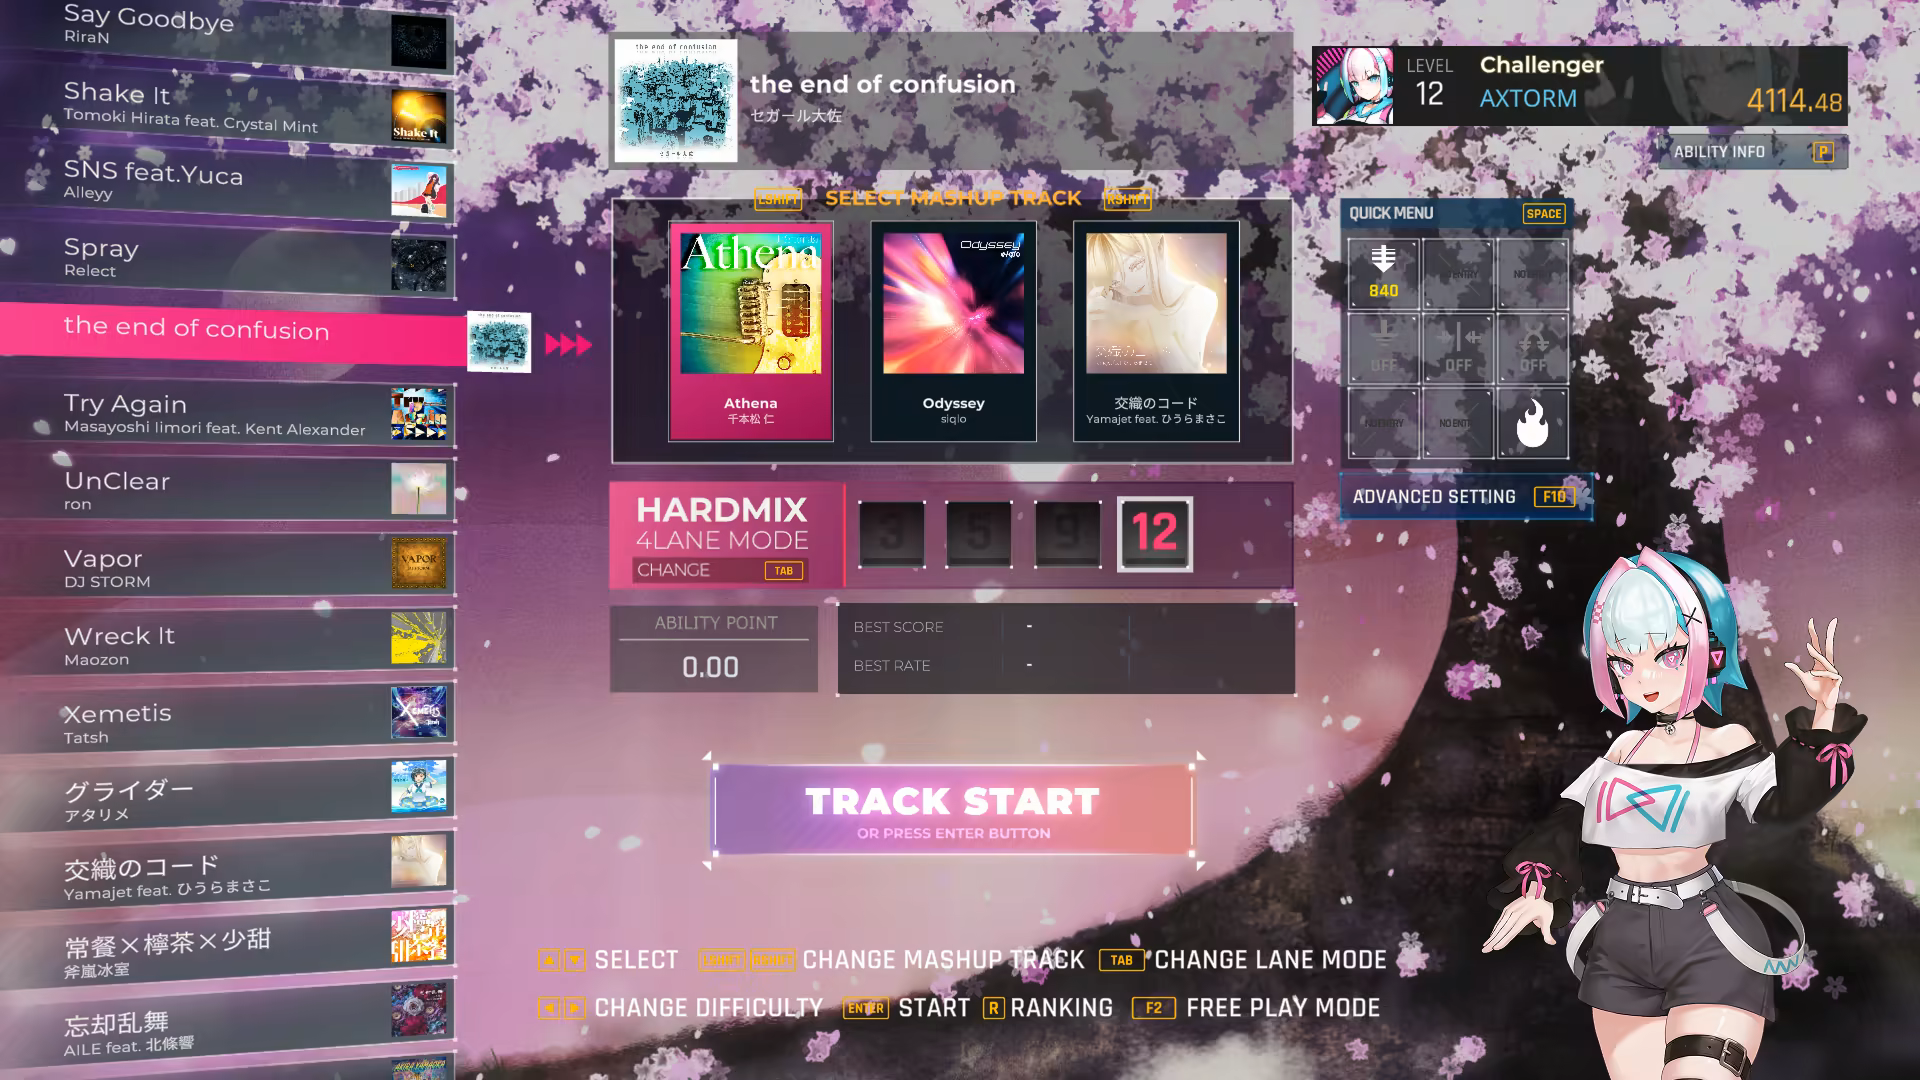The width and height of the screenshot is (1920, 1080).
Task: Click the AXTORM player avatar icon
Action: click(x=1354, y=86)
